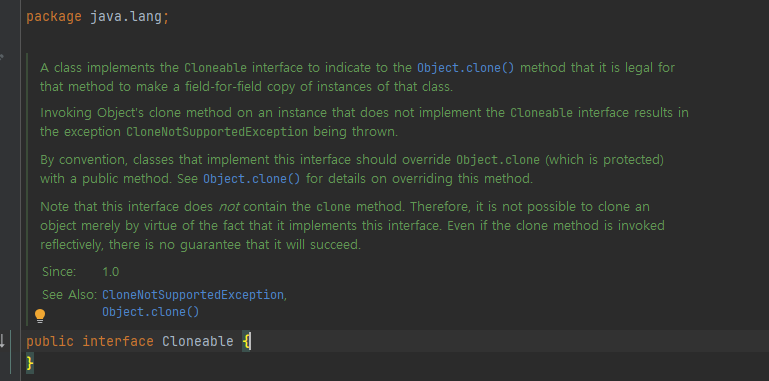Click the Since version value 1.0

(x=110, y=272)
